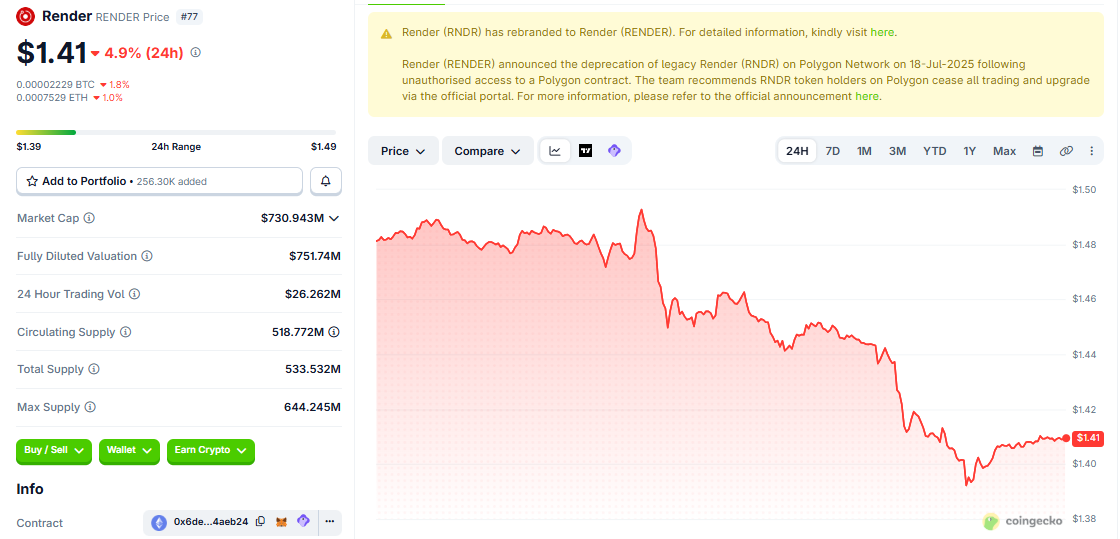Select the 3M chart range
Viewport: 1120px width, 539px height.
click(898, 151)
